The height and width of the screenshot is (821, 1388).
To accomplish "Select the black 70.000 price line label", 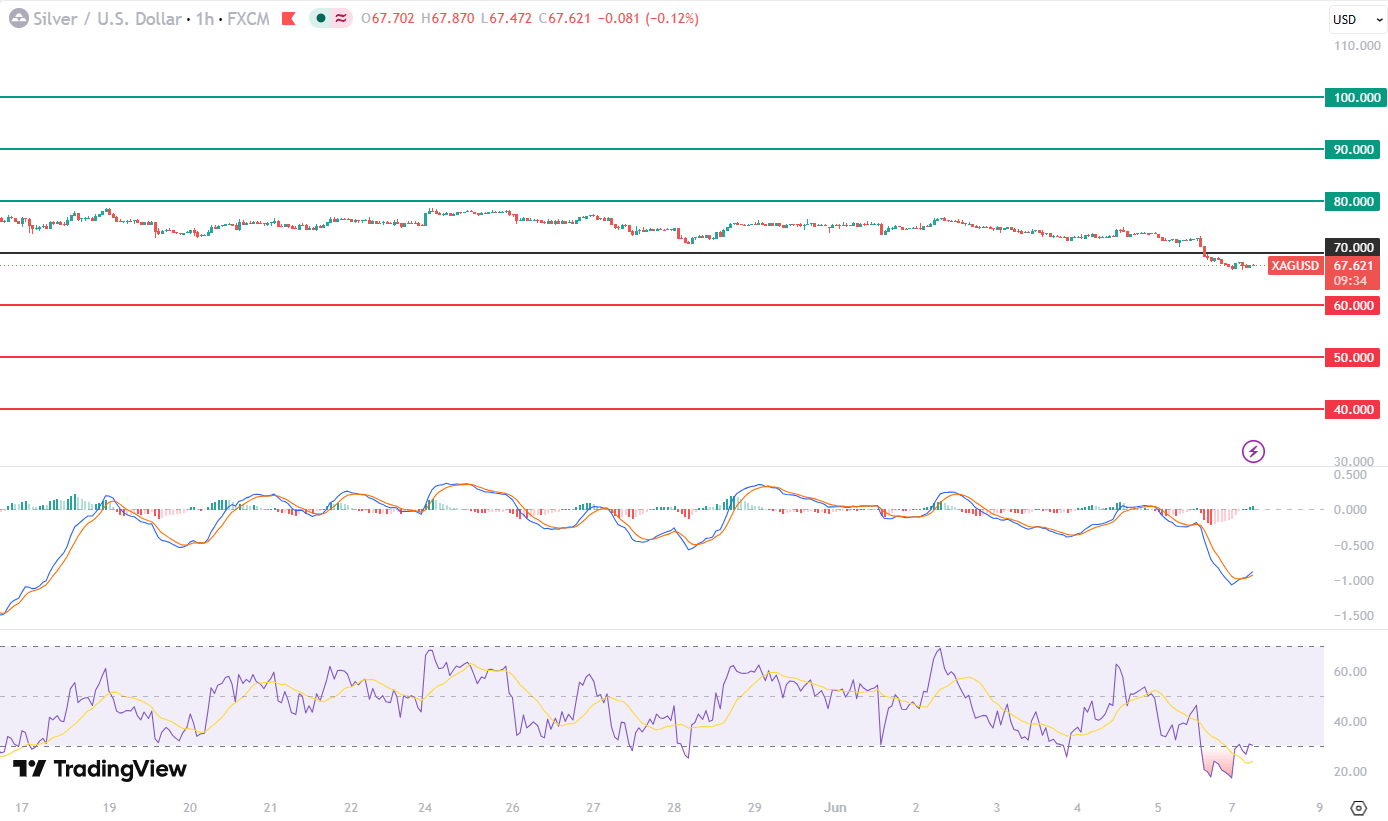I will coord(1352,247).
